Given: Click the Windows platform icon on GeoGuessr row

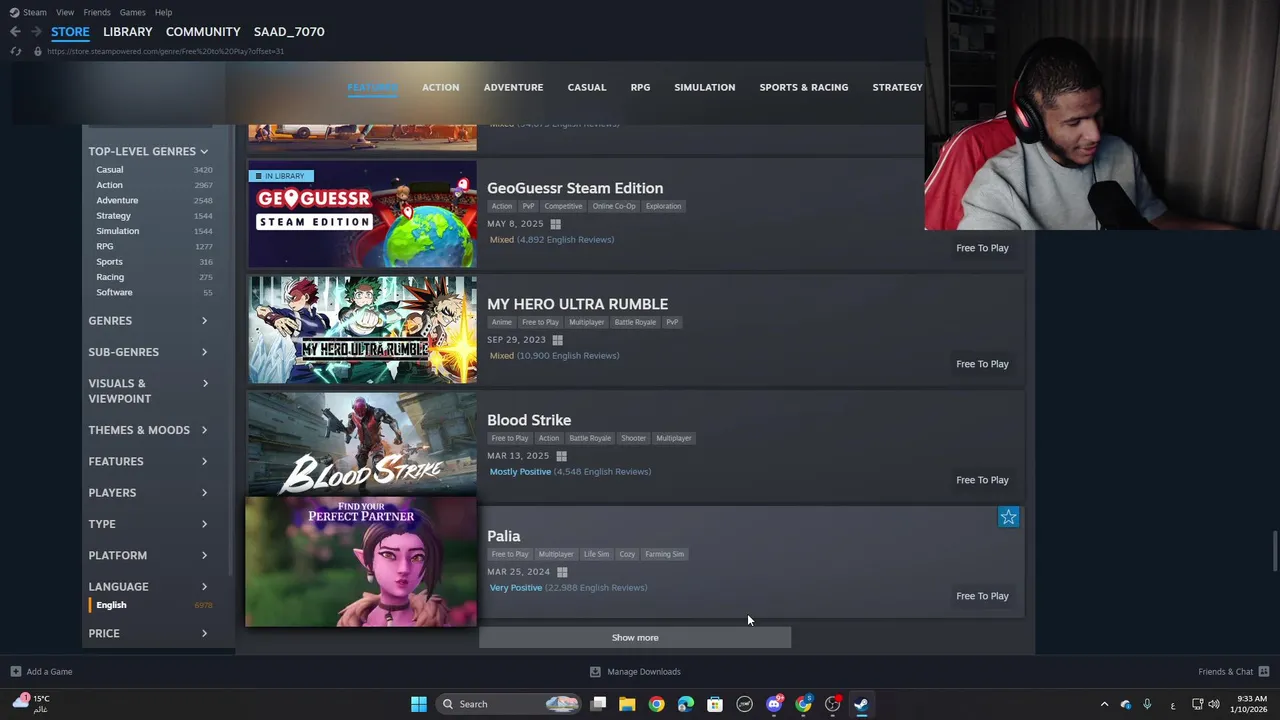Looking at the screenshot, I should [x=555, y=224].
